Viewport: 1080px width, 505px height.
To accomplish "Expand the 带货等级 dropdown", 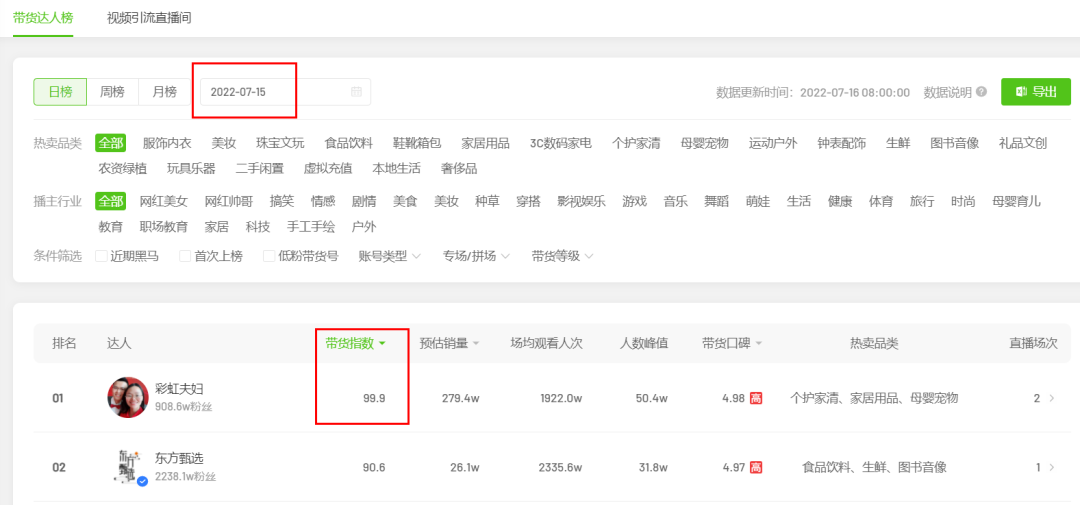I will pos(562,256).
